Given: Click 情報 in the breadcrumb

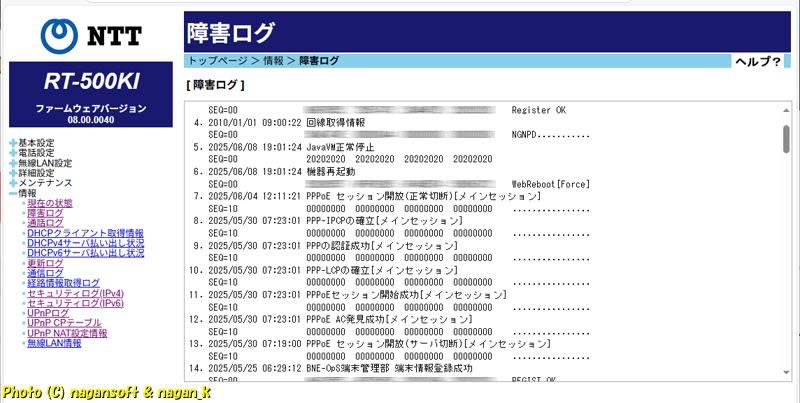Looking at the screenshot, I should pos(273,61).
